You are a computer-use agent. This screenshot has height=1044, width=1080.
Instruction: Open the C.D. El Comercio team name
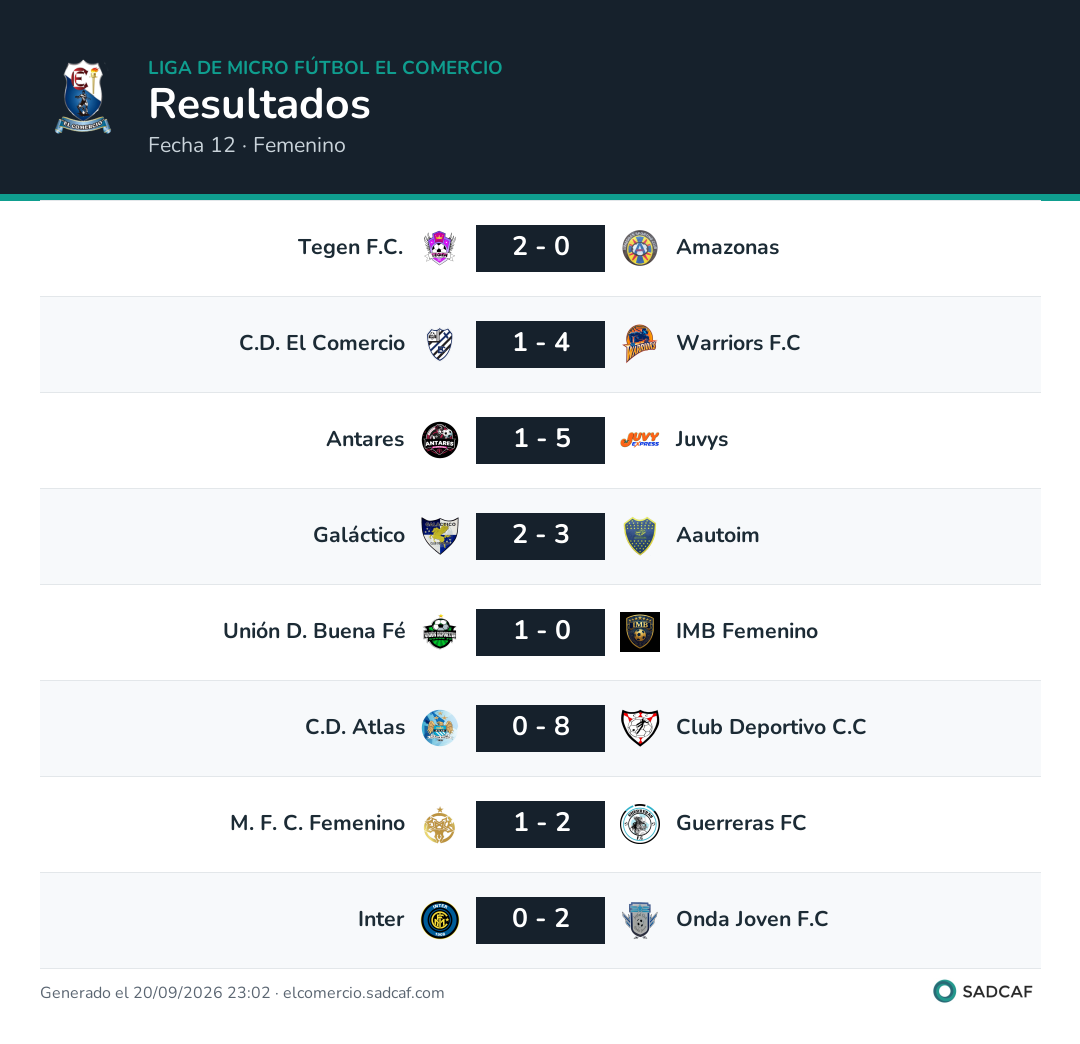coord(322,343)
